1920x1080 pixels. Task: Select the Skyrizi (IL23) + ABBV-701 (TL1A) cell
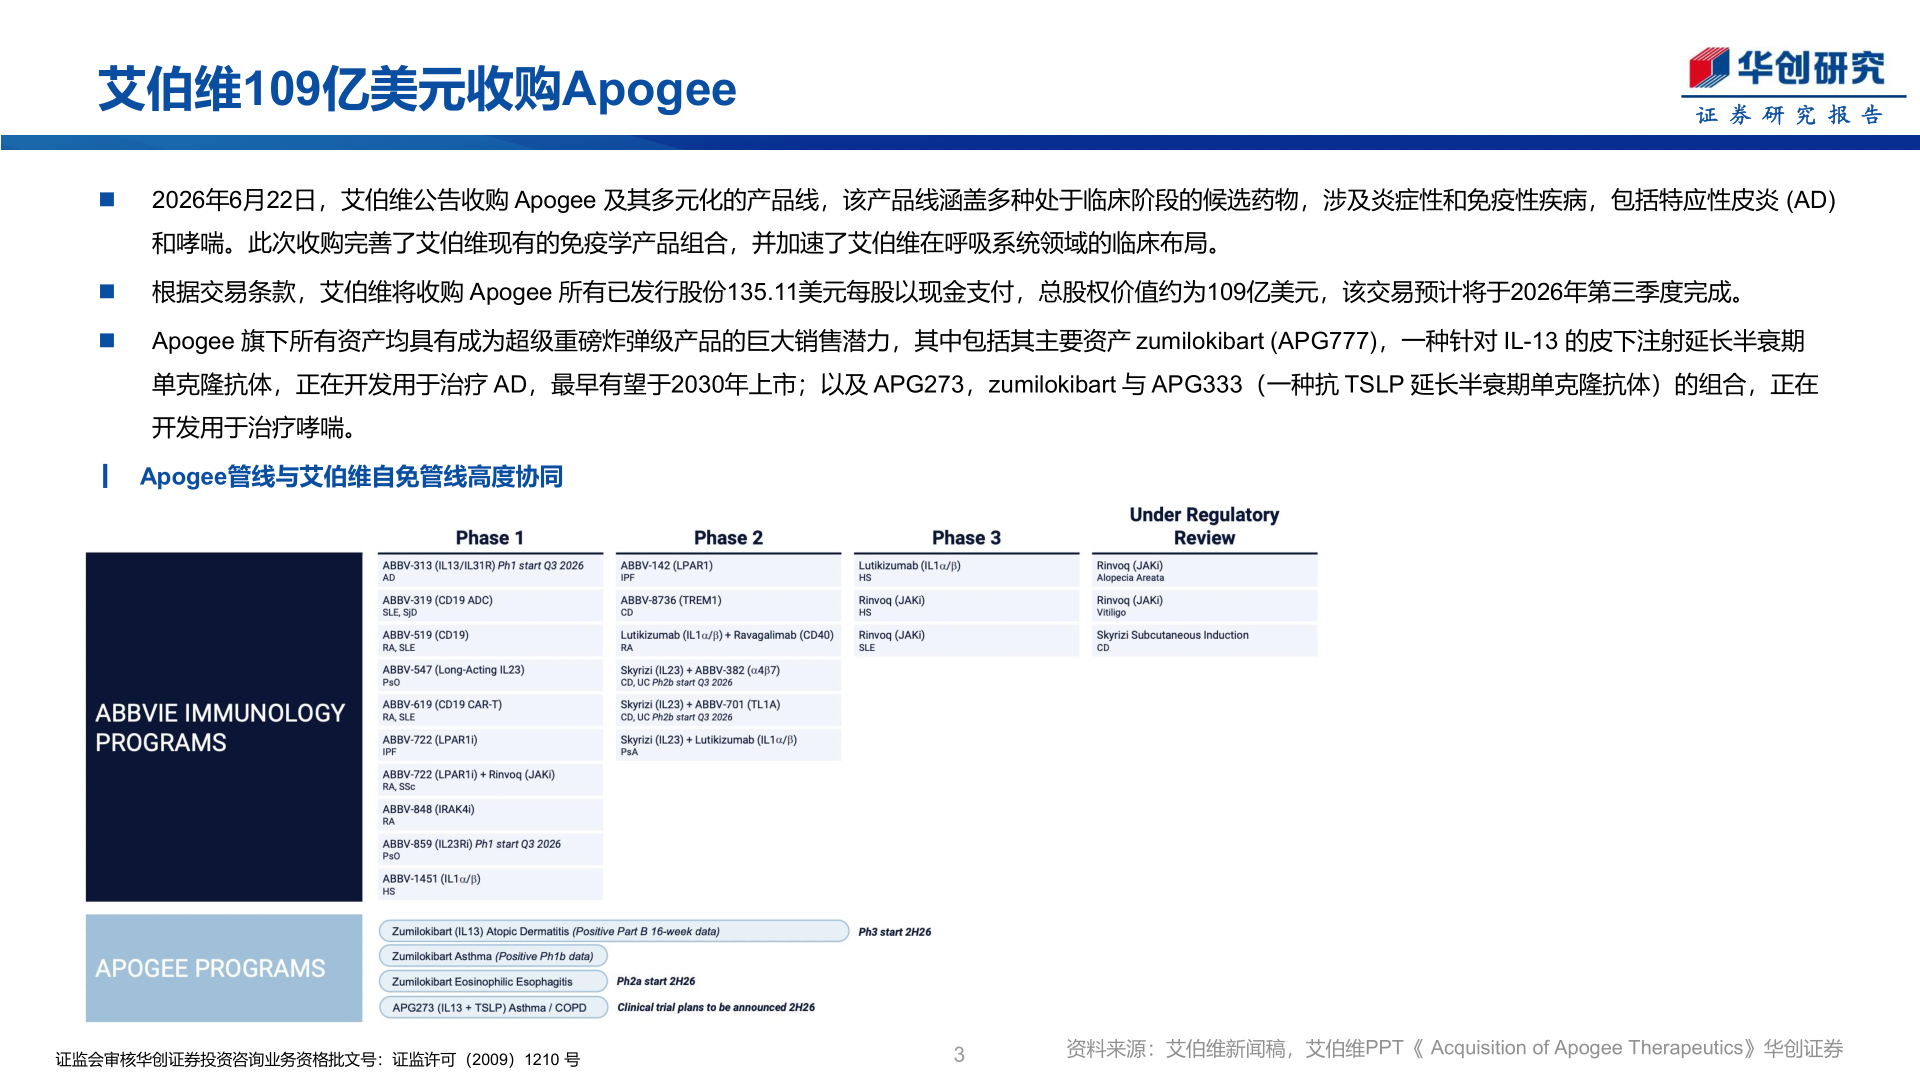728,710
